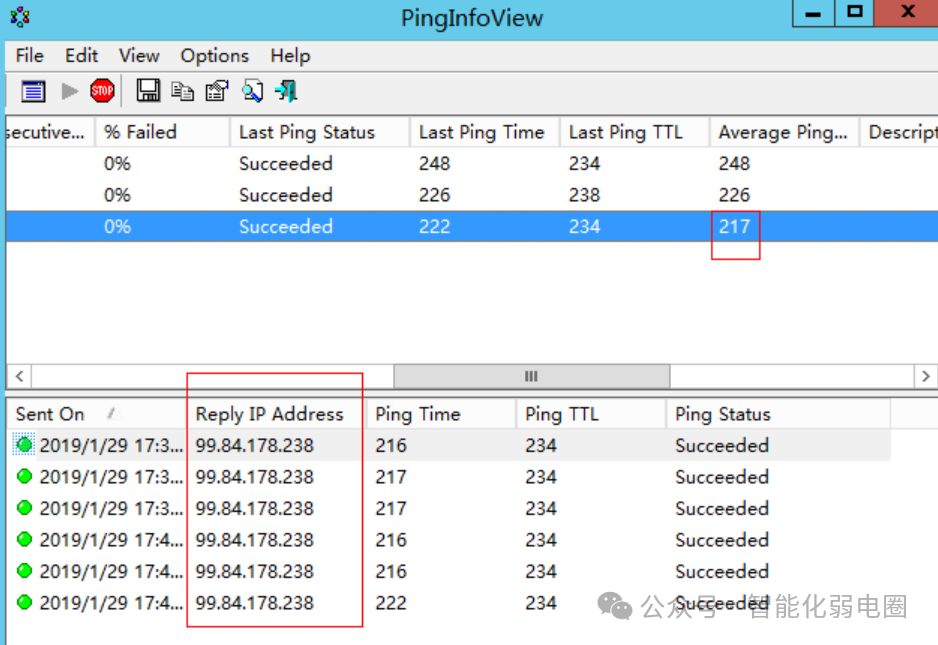938x645 pixels.
Task: Open the ping options dialog icon
Action: tap(34, 92)
